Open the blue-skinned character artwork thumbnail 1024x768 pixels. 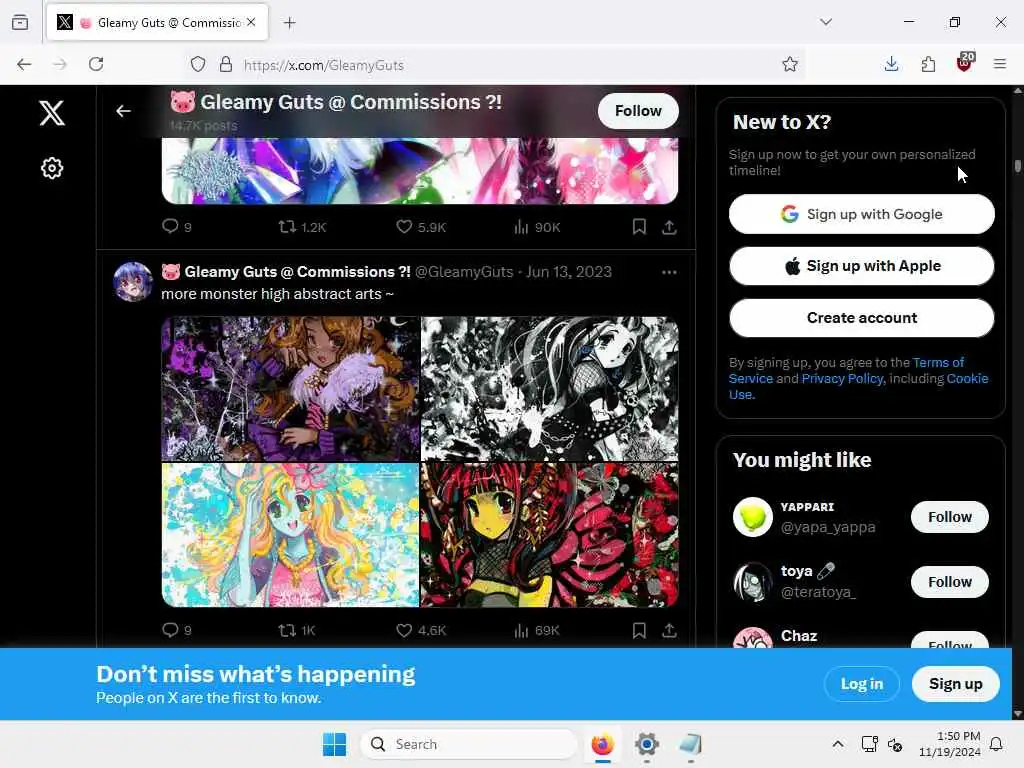(x=290, y=535)
